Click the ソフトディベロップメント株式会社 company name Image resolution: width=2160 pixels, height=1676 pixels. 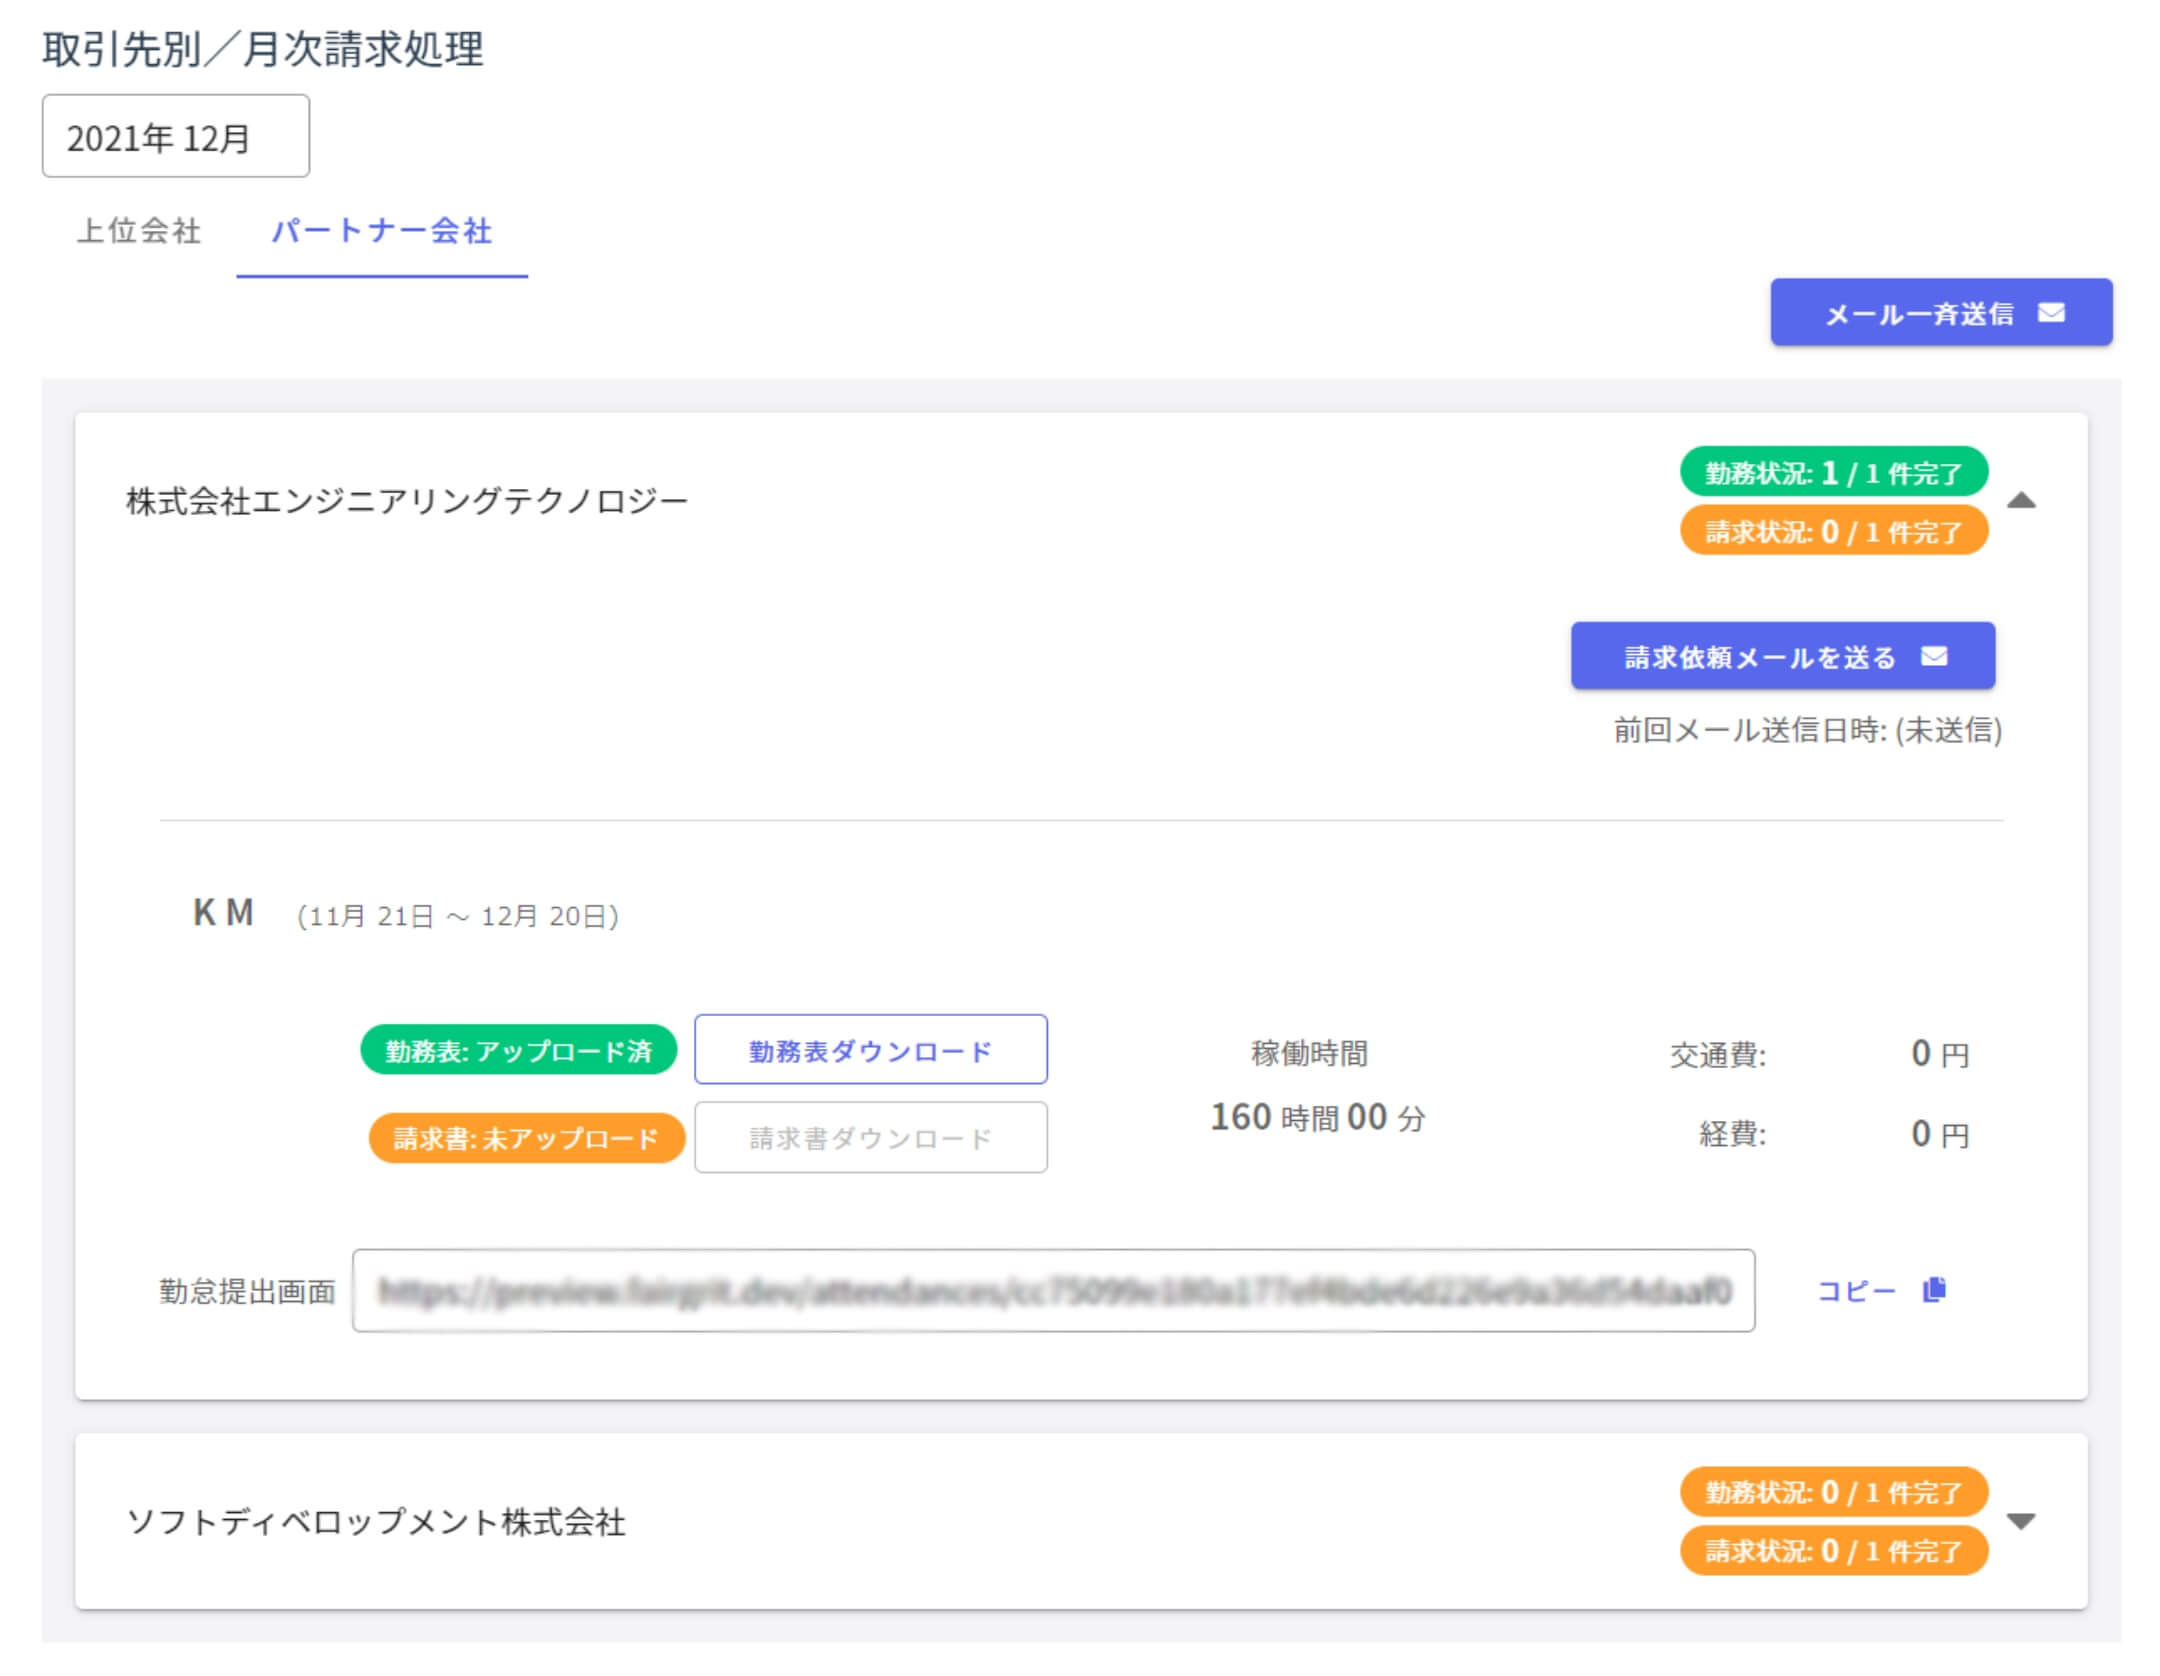click(x=376, y=1521)
